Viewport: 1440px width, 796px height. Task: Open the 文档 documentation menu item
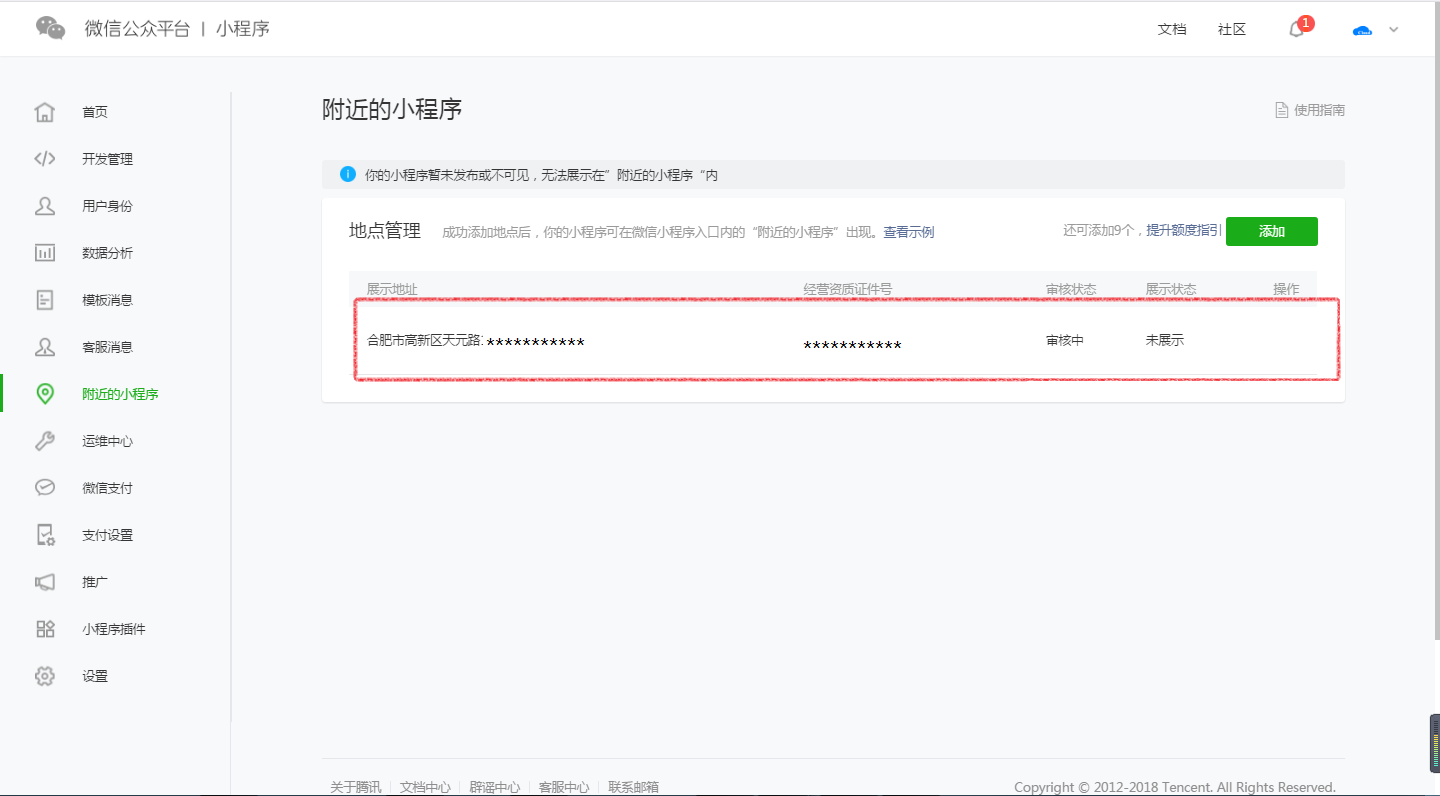point(1172,29)
